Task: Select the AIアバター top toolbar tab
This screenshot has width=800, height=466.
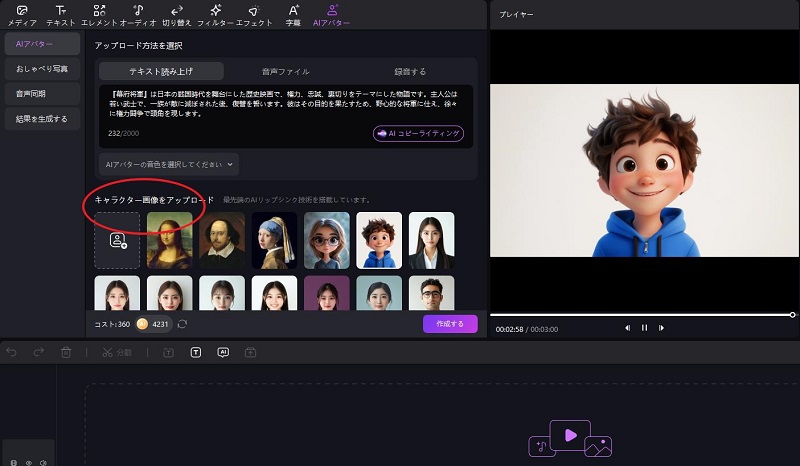Action: (x=332, y=16)
